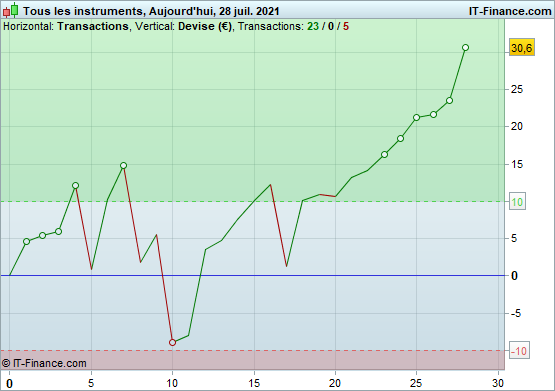Select the marker at transaction 27
Image resolution: width=555 pixels, height=391 pixels.
pos(449,100)
